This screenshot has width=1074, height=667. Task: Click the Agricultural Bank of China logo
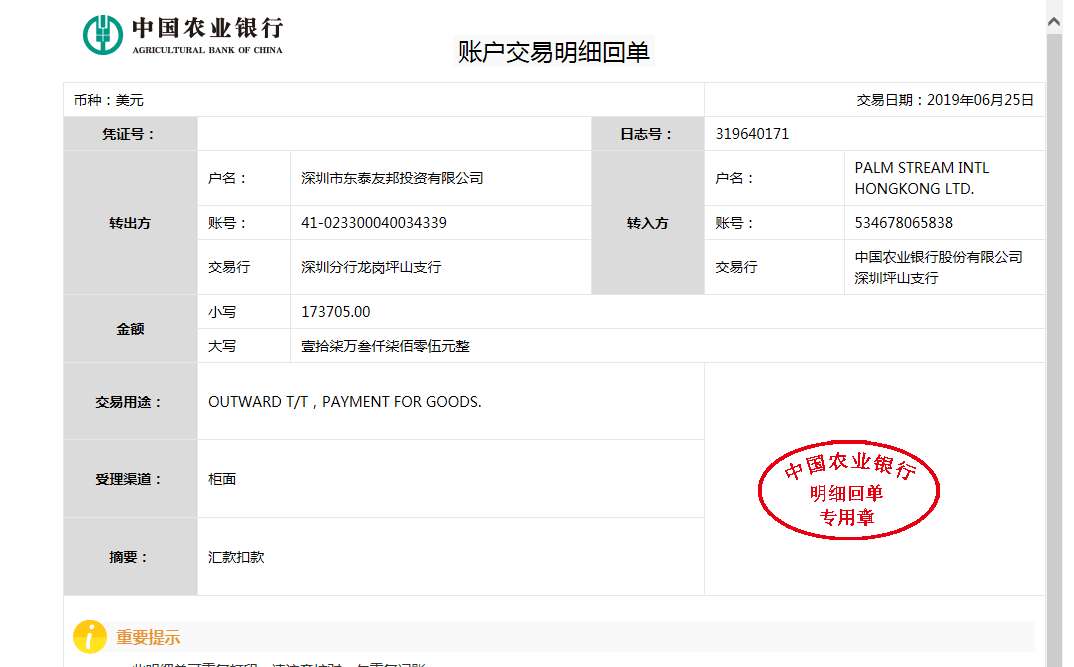coord(183,35)
